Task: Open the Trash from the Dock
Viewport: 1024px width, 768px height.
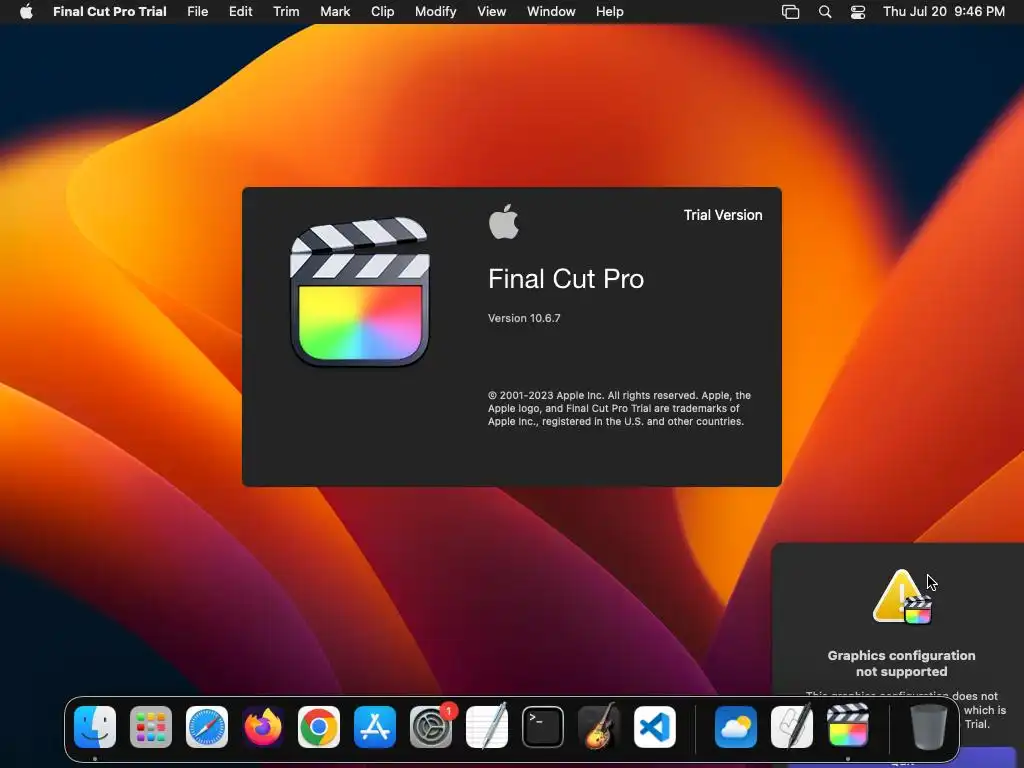Action: coord(929,727)
